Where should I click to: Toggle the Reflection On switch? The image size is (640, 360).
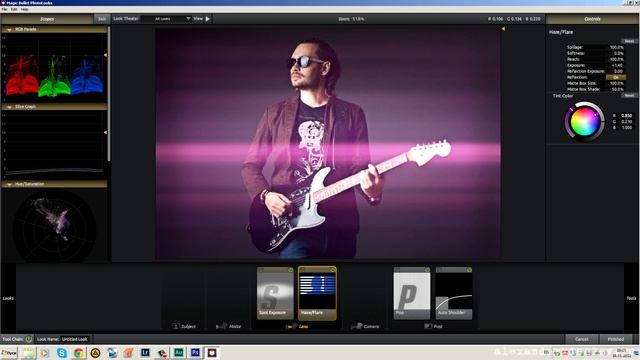616,77
